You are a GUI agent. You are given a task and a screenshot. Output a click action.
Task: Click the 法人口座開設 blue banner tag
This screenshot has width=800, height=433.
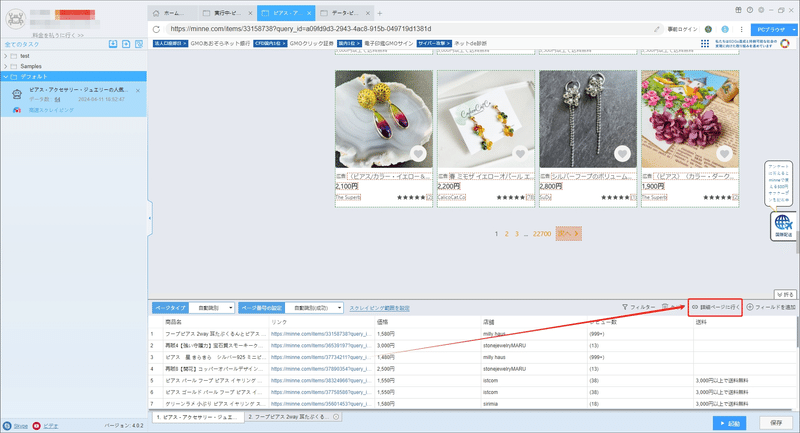pos(170,43)
